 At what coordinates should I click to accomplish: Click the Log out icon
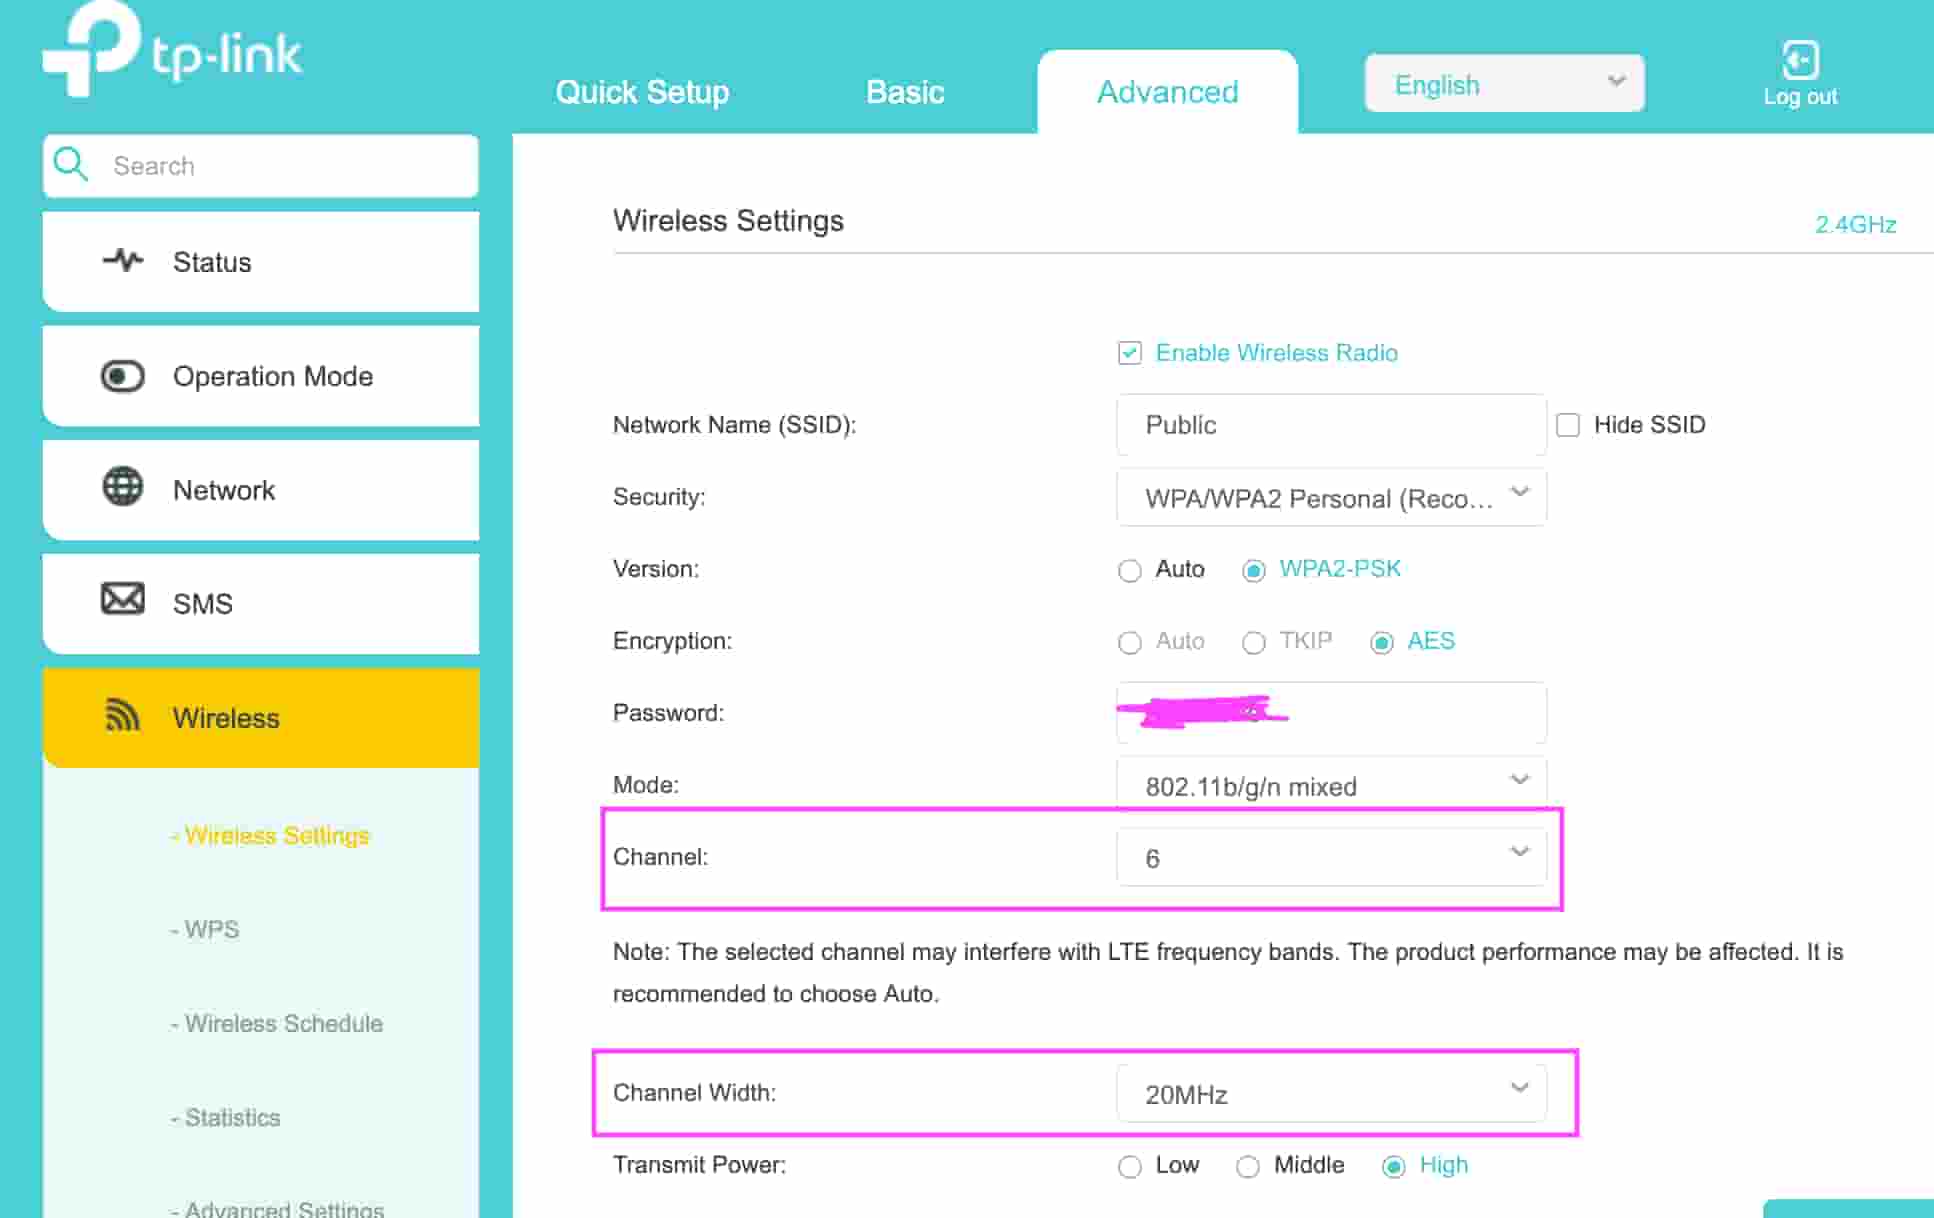point(1799,61)
